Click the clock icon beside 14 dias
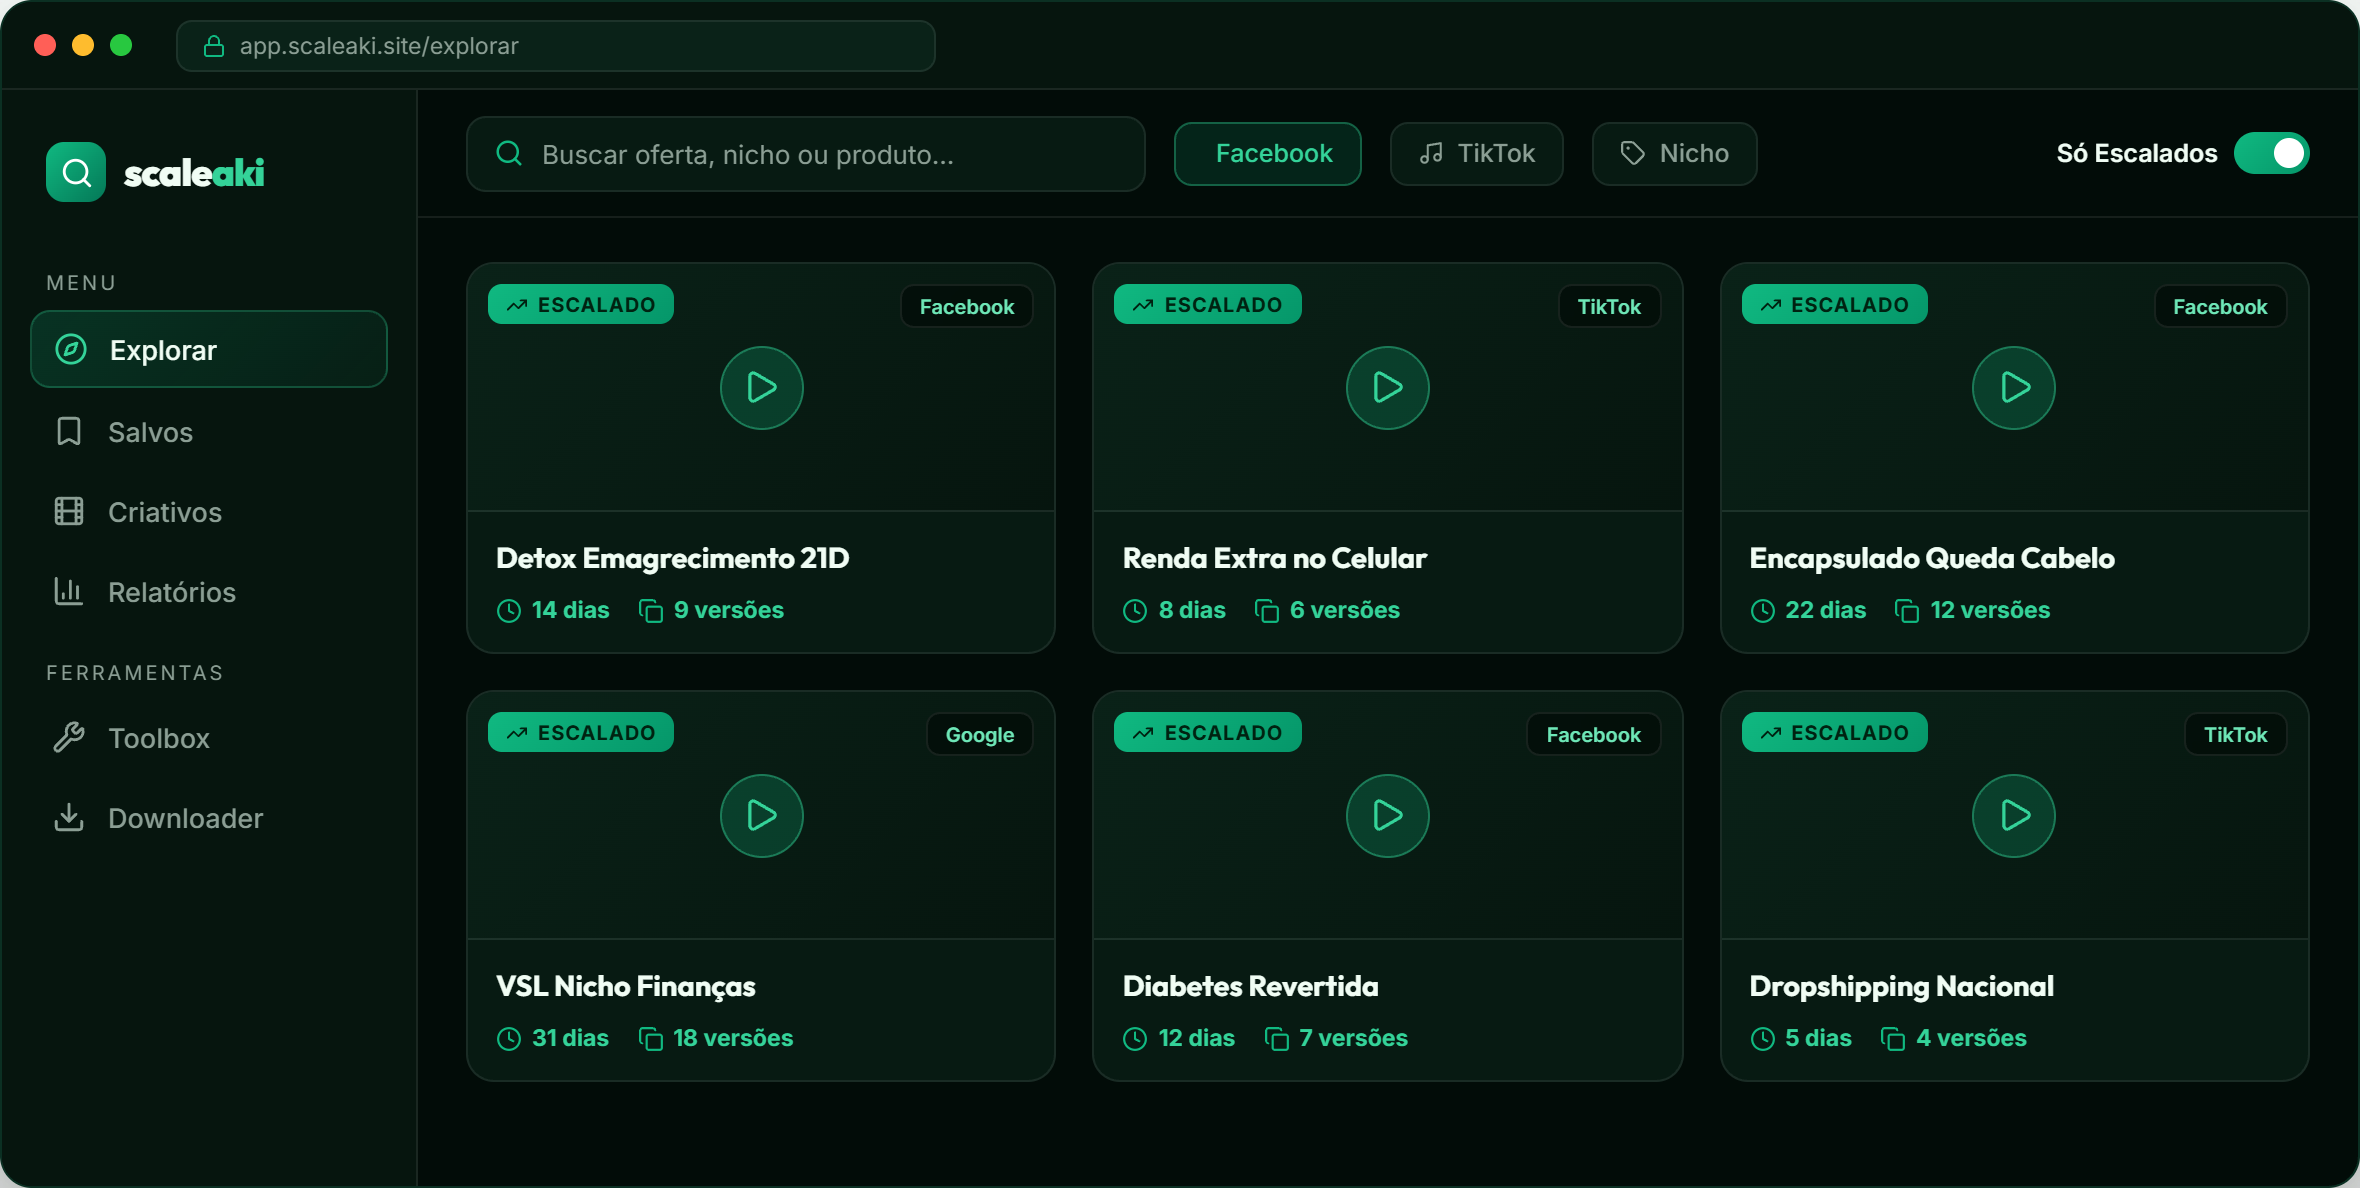 (x=509, y=610)
